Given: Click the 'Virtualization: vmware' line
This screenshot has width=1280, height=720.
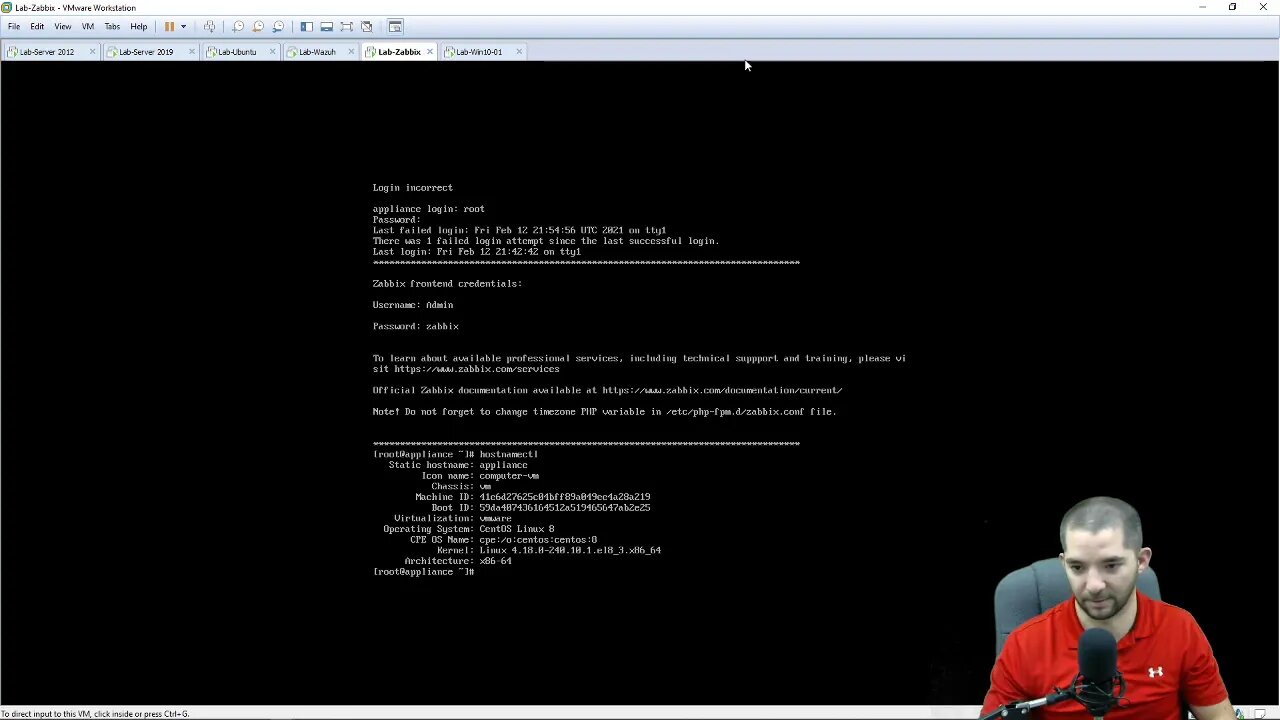Looking at the screenshot, I should (453, 518).
